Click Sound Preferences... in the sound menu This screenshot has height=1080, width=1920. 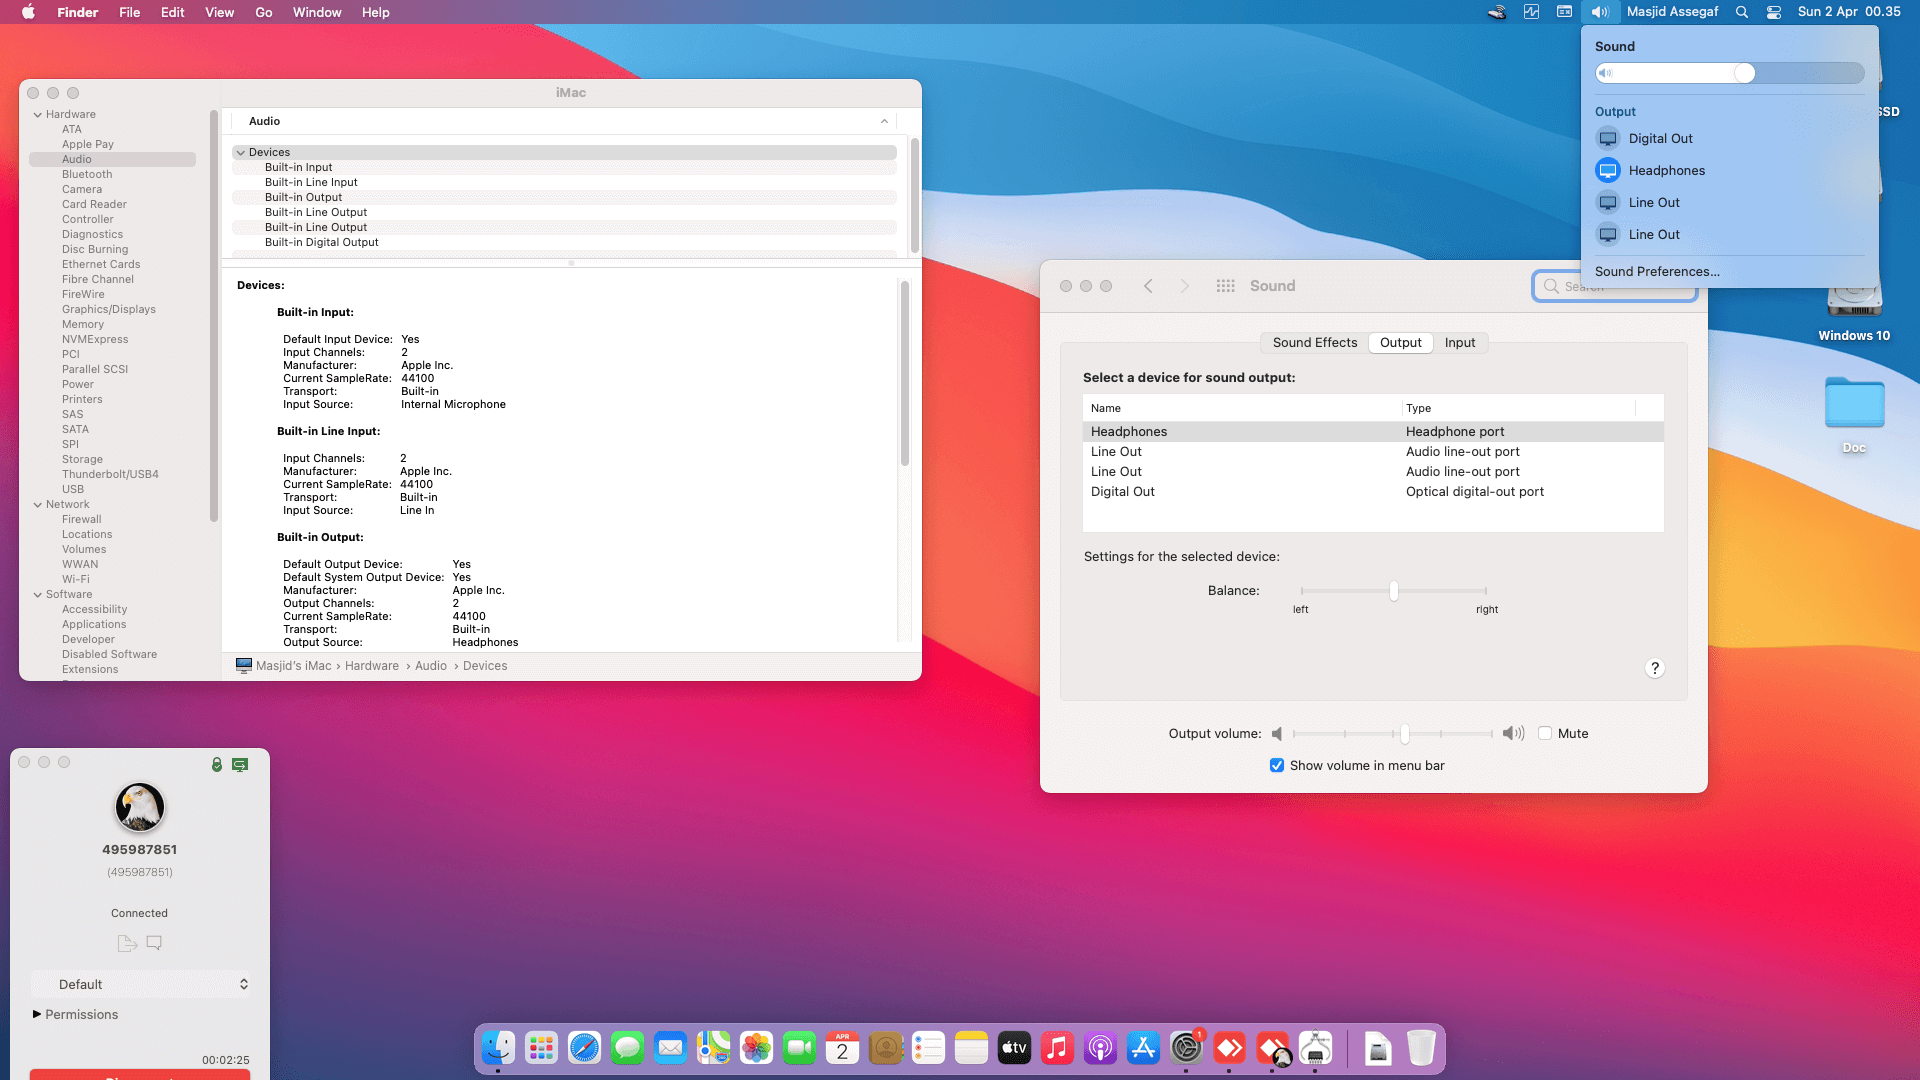coord(1657,271)
